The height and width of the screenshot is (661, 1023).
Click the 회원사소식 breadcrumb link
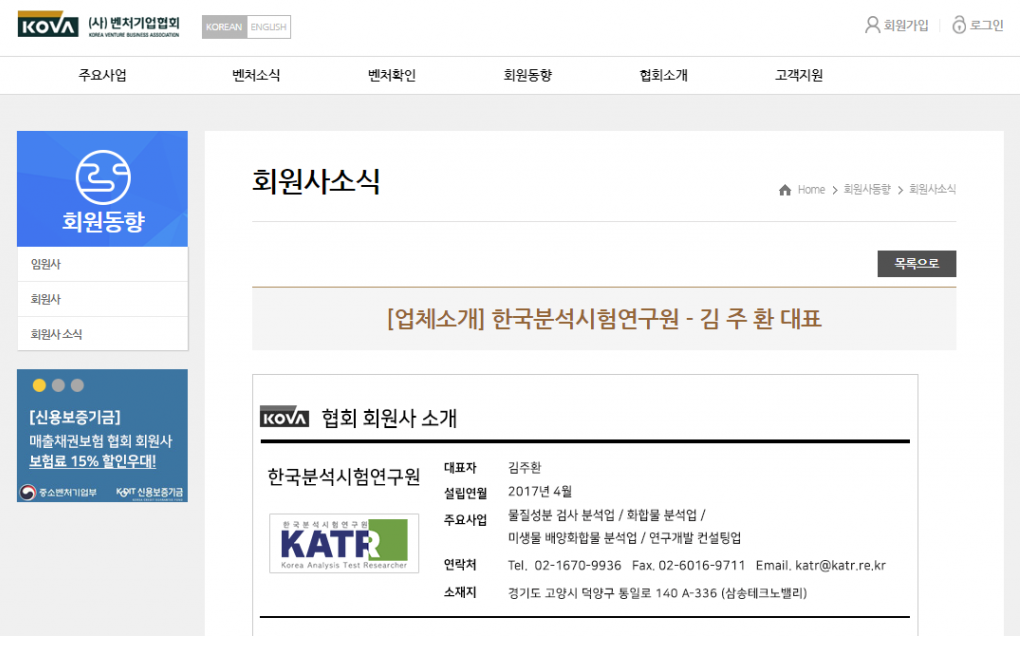click(932, 189)
